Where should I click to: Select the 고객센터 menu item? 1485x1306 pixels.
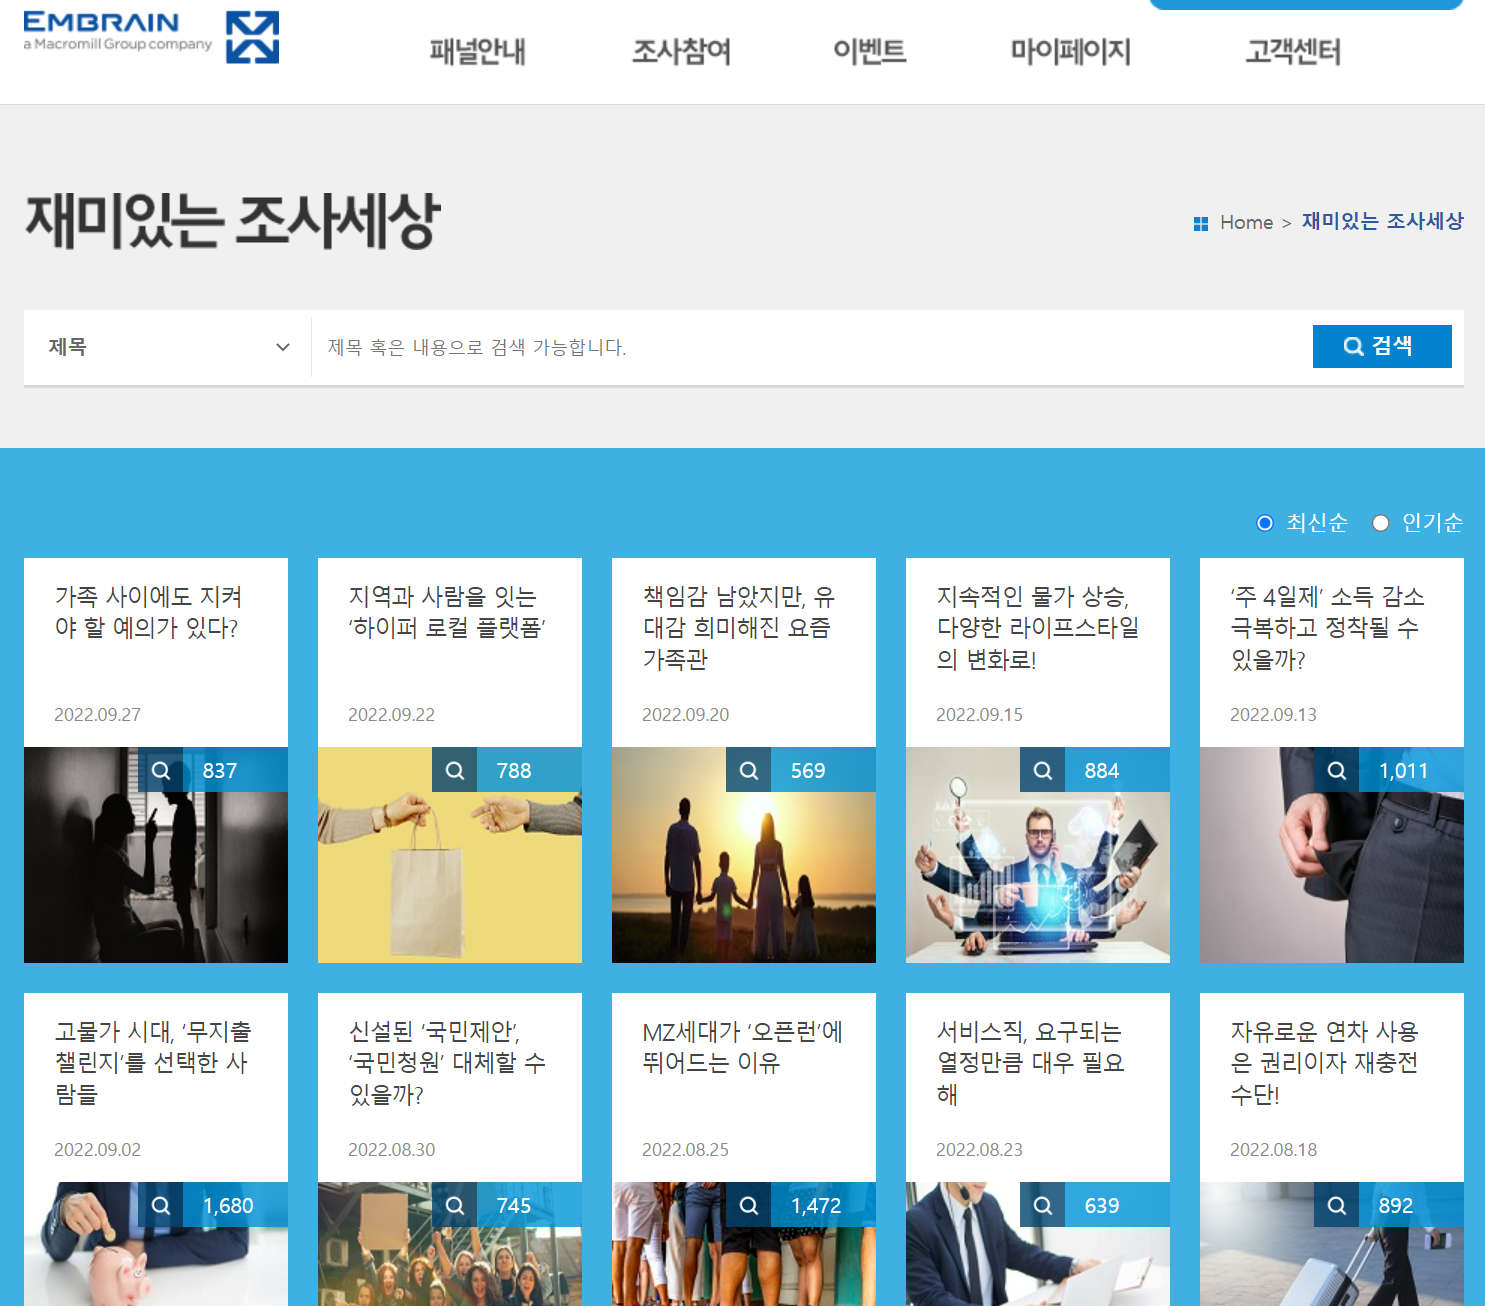click(1292, 51)
